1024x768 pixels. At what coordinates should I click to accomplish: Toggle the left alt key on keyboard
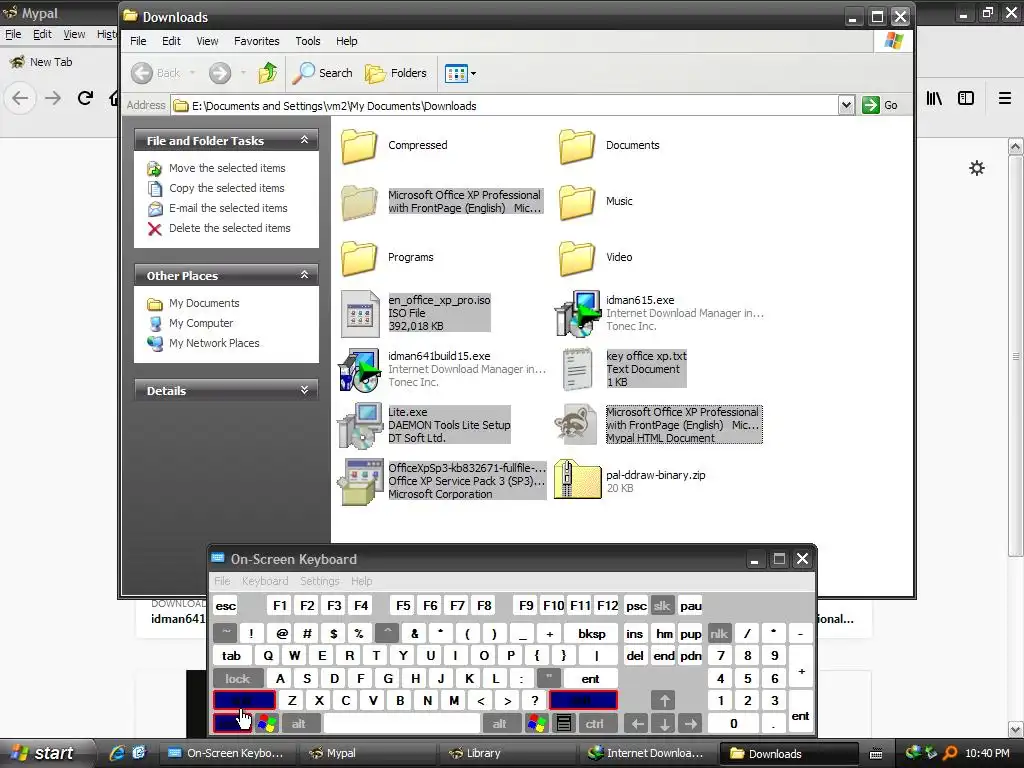[299, 724]
